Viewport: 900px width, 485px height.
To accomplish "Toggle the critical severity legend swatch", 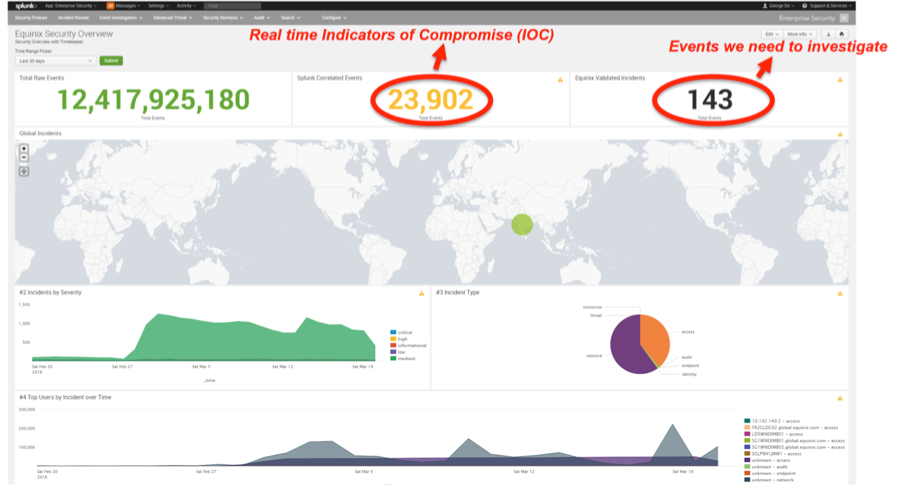I will pos(393,332).
